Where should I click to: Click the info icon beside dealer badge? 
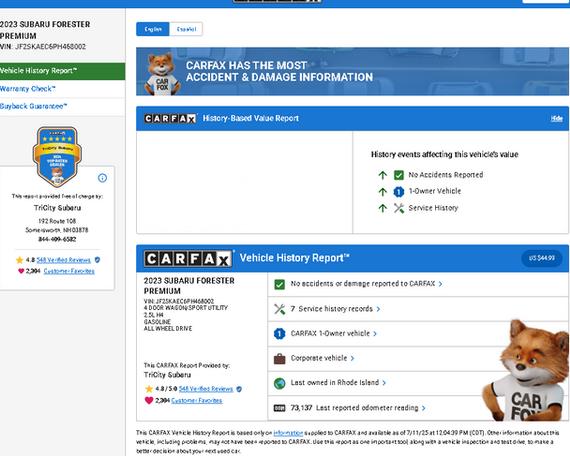coord(103,178)
